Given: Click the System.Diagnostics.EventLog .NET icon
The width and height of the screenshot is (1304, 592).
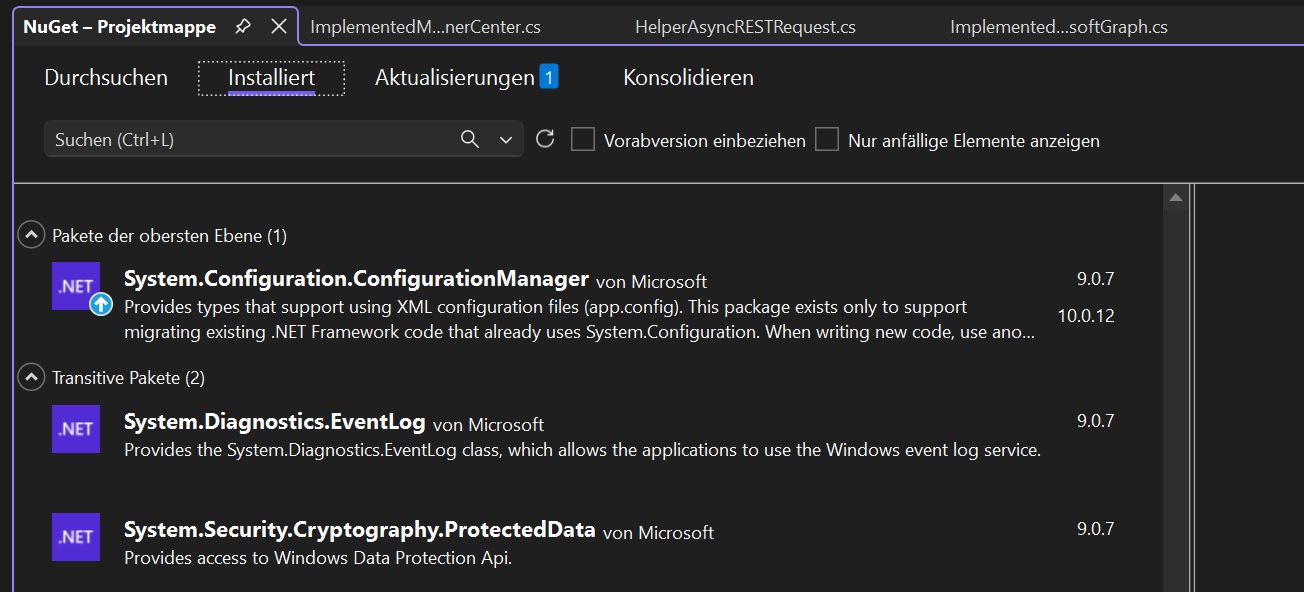Looking at the screenshot, I should coord(76,429).
